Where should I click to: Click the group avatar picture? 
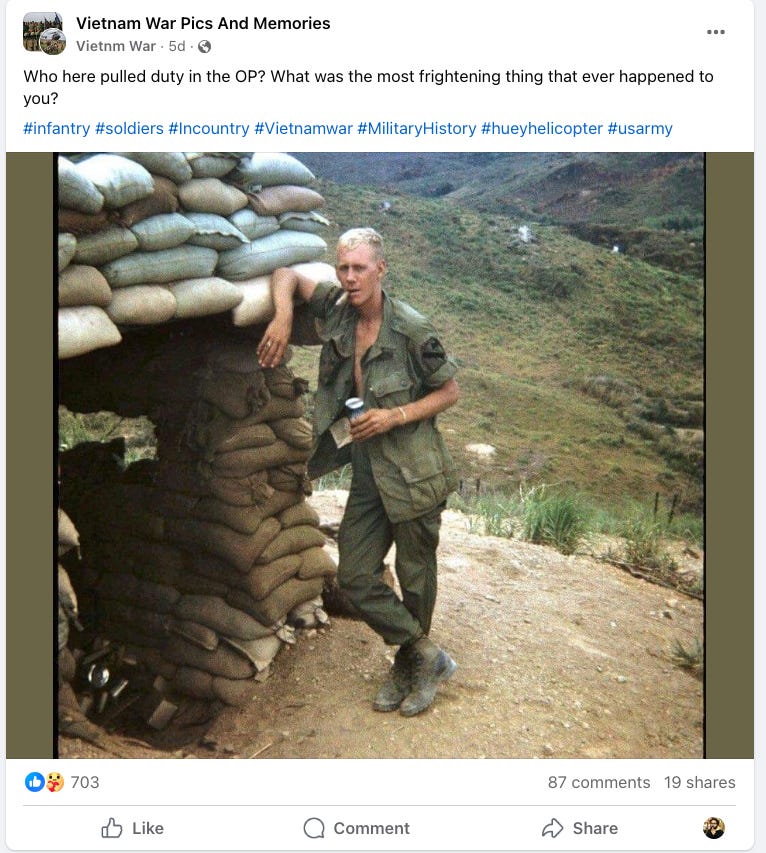tap(44, 33)
